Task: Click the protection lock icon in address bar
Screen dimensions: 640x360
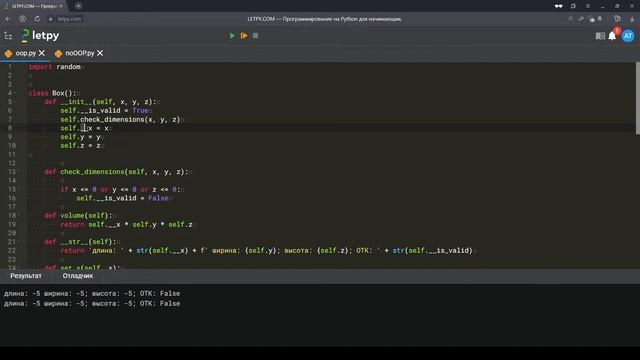Action: pyautogui.click(x=591, y=19)
